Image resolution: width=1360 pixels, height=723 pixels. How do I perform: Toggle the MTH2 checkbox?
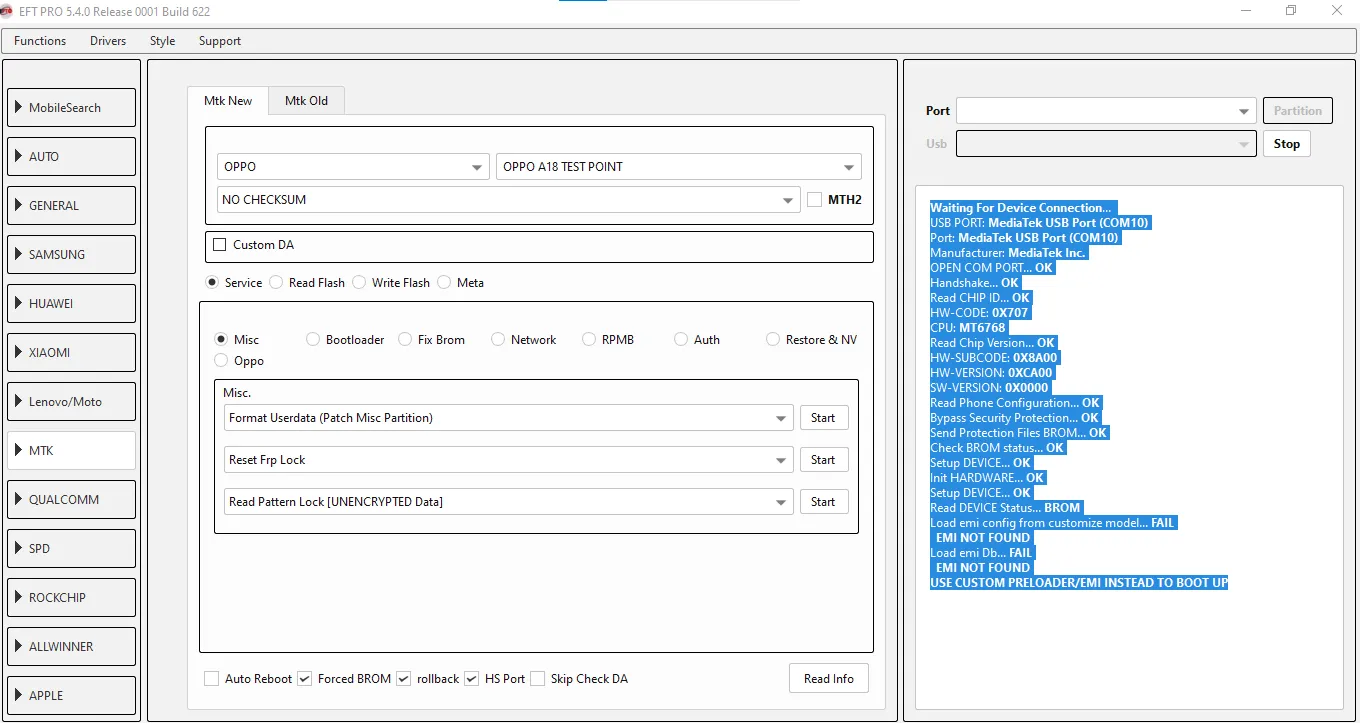pos(815,200)
